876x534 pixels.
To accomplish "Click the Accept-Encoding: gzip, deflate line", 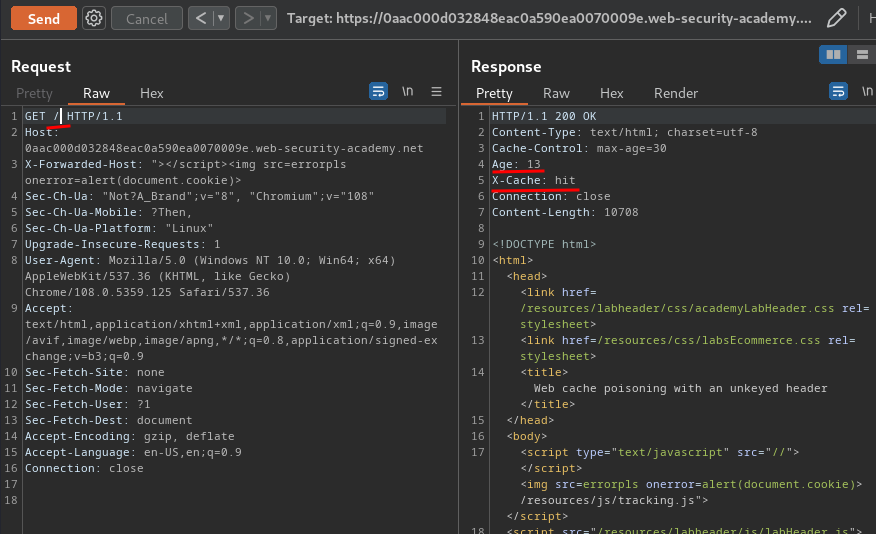I will coord(130,436).
